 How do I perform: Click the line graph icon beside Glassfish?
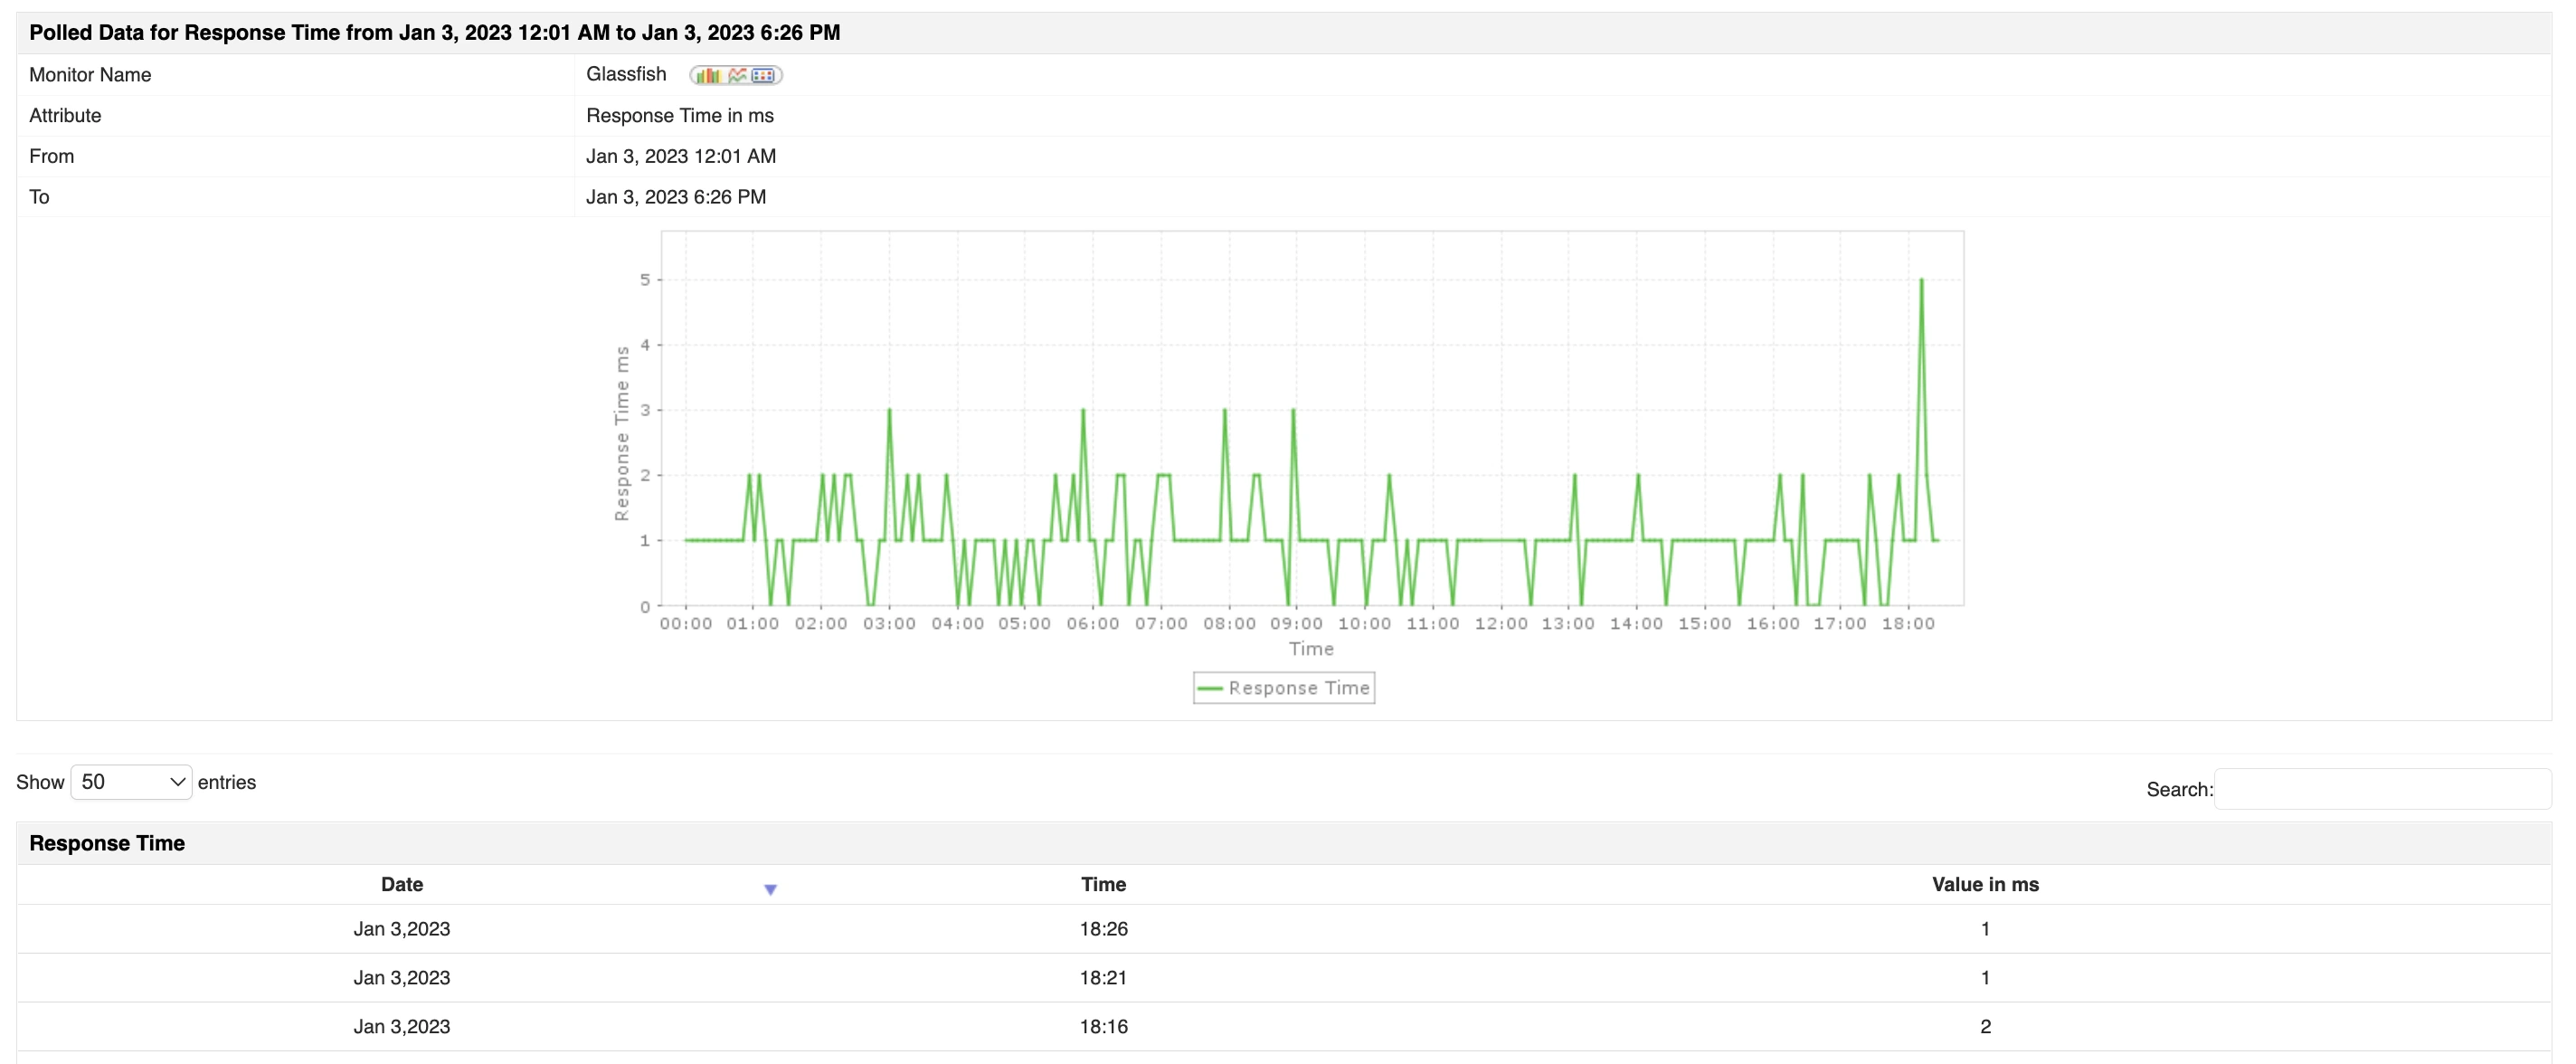tap(737, 75)
